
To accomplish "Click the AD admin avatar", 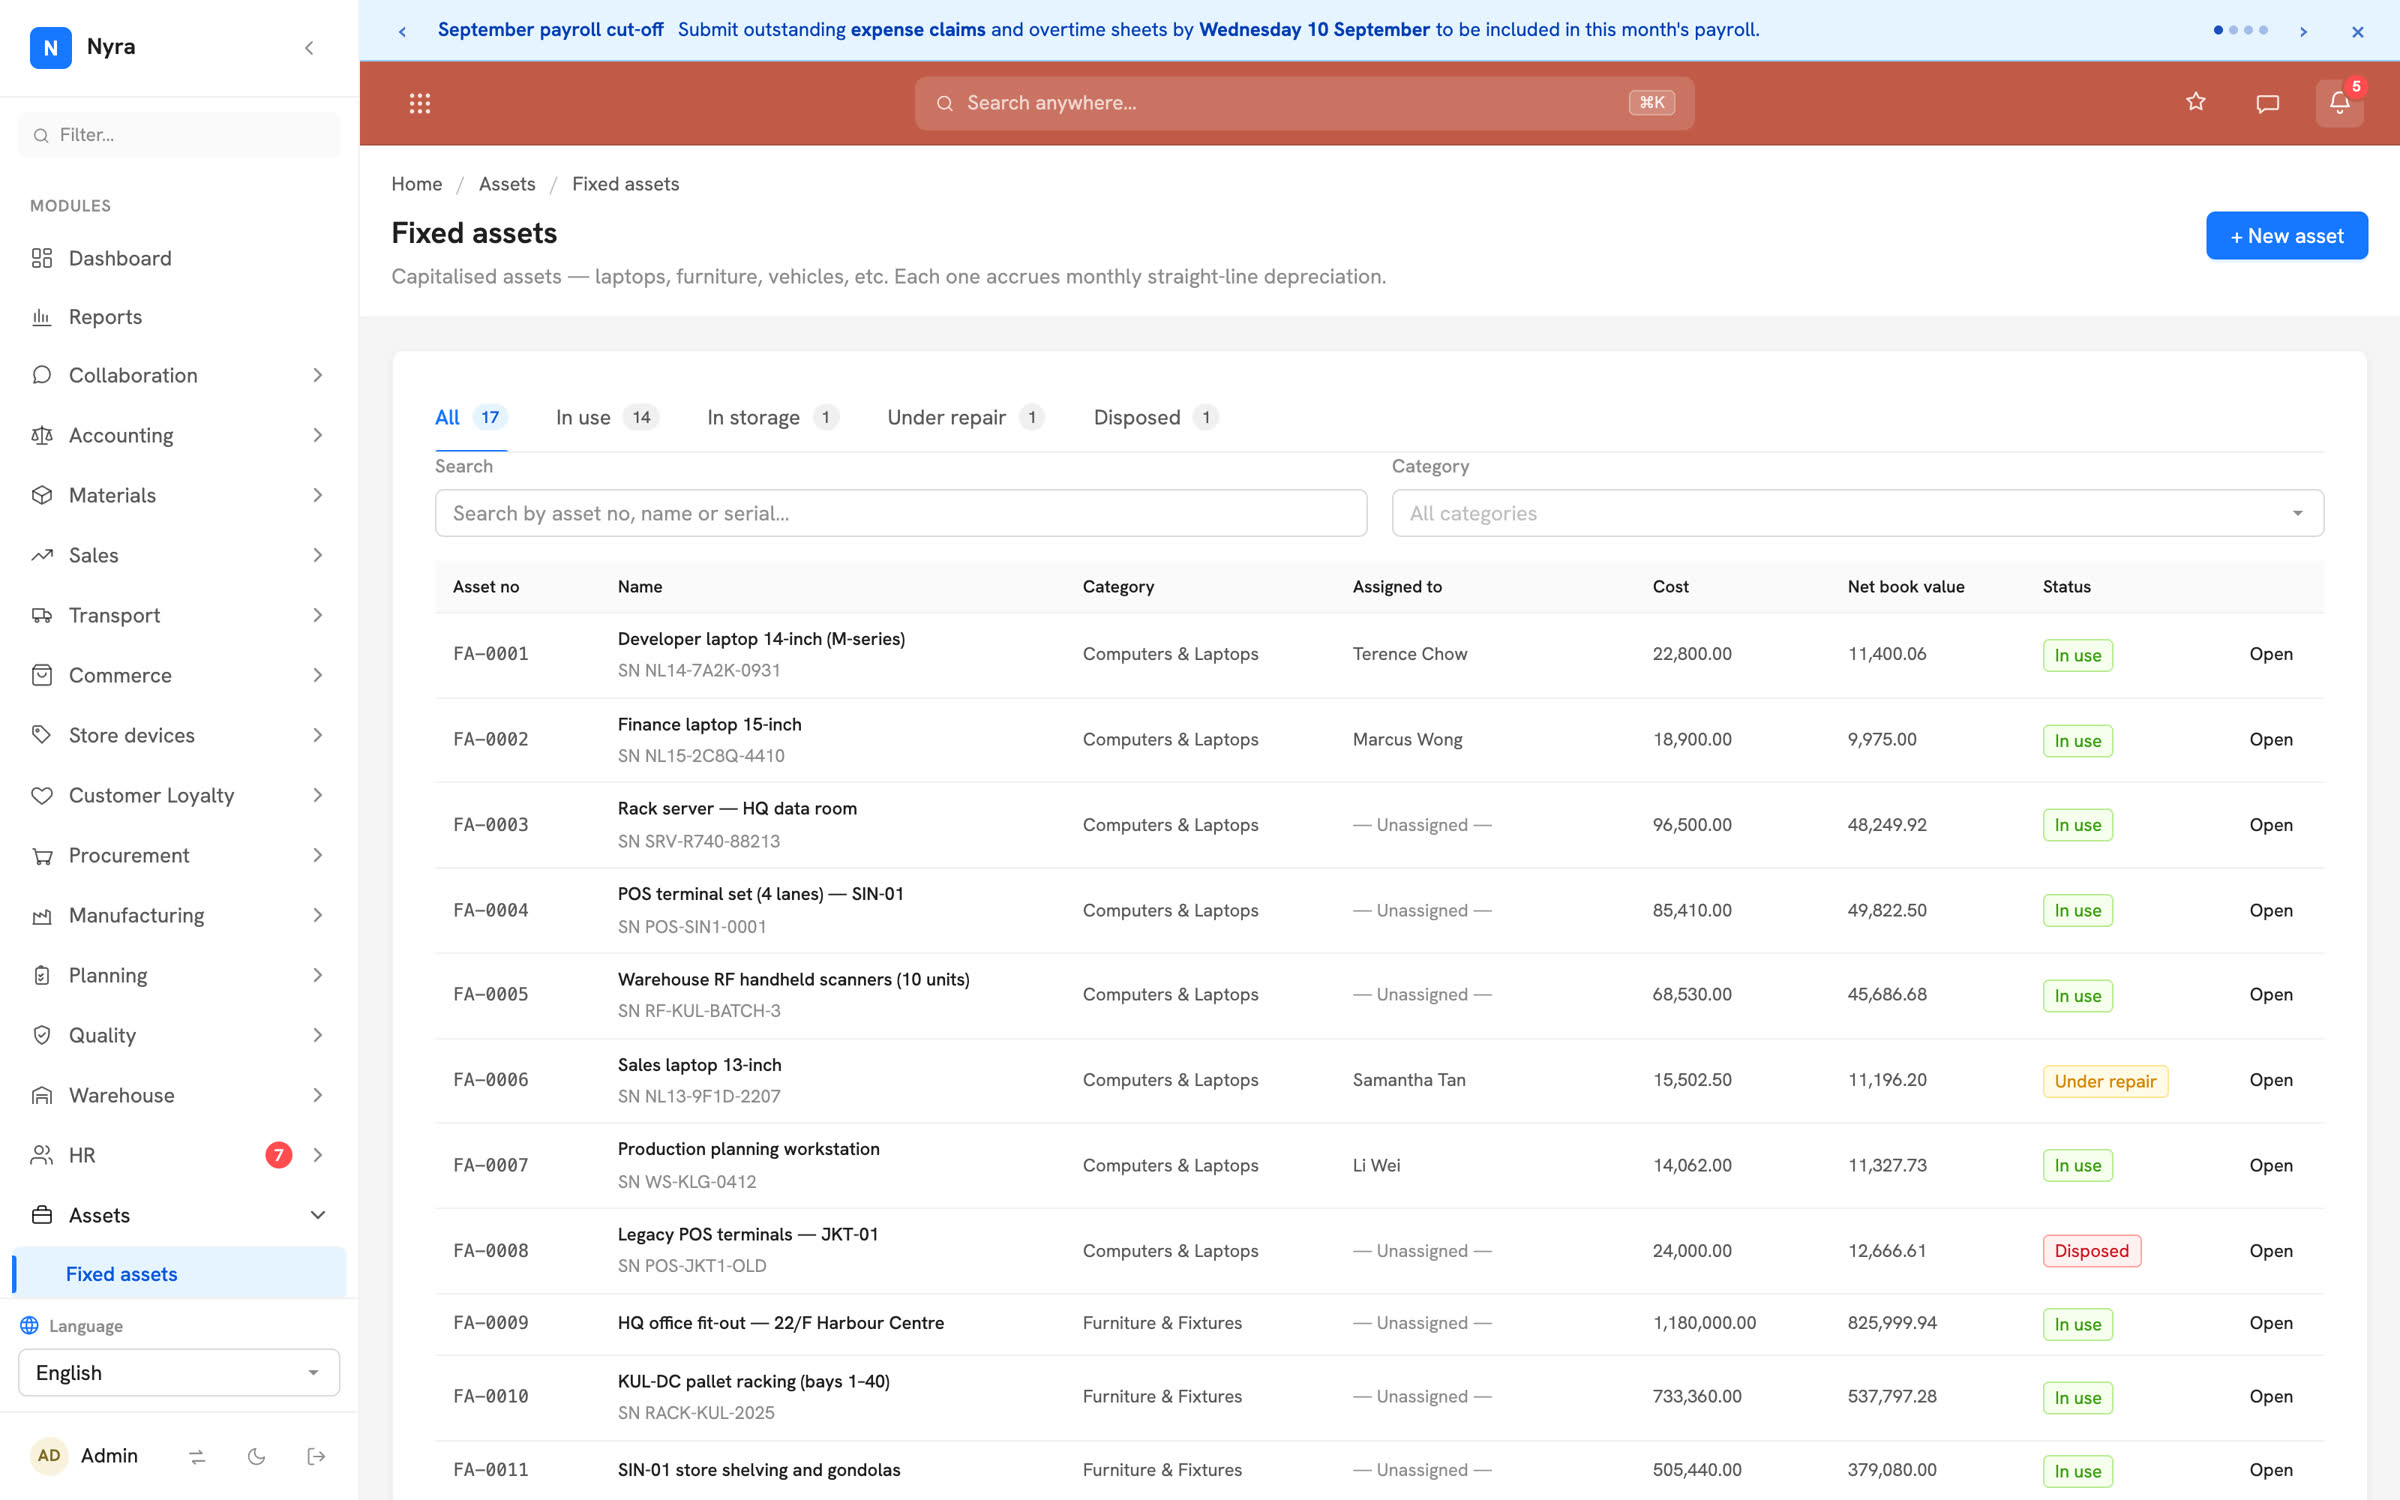I will (49, 1456).
